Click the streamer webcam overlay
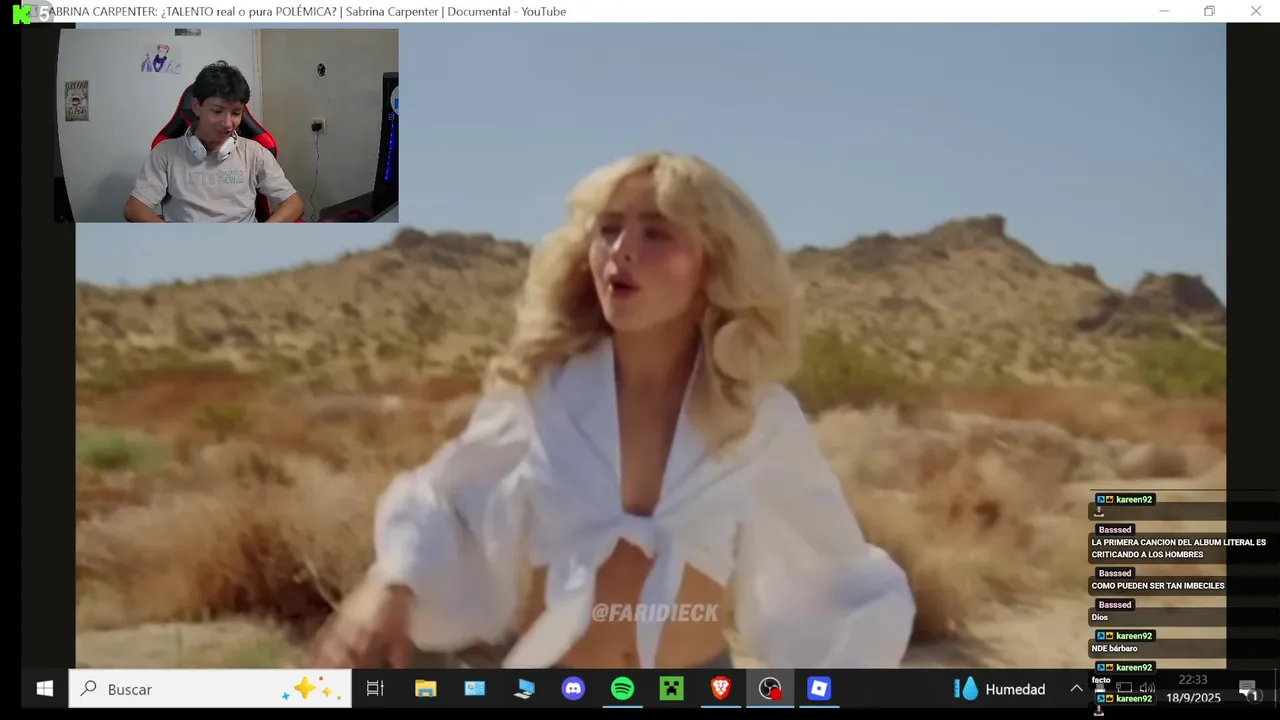 (227, 125)
